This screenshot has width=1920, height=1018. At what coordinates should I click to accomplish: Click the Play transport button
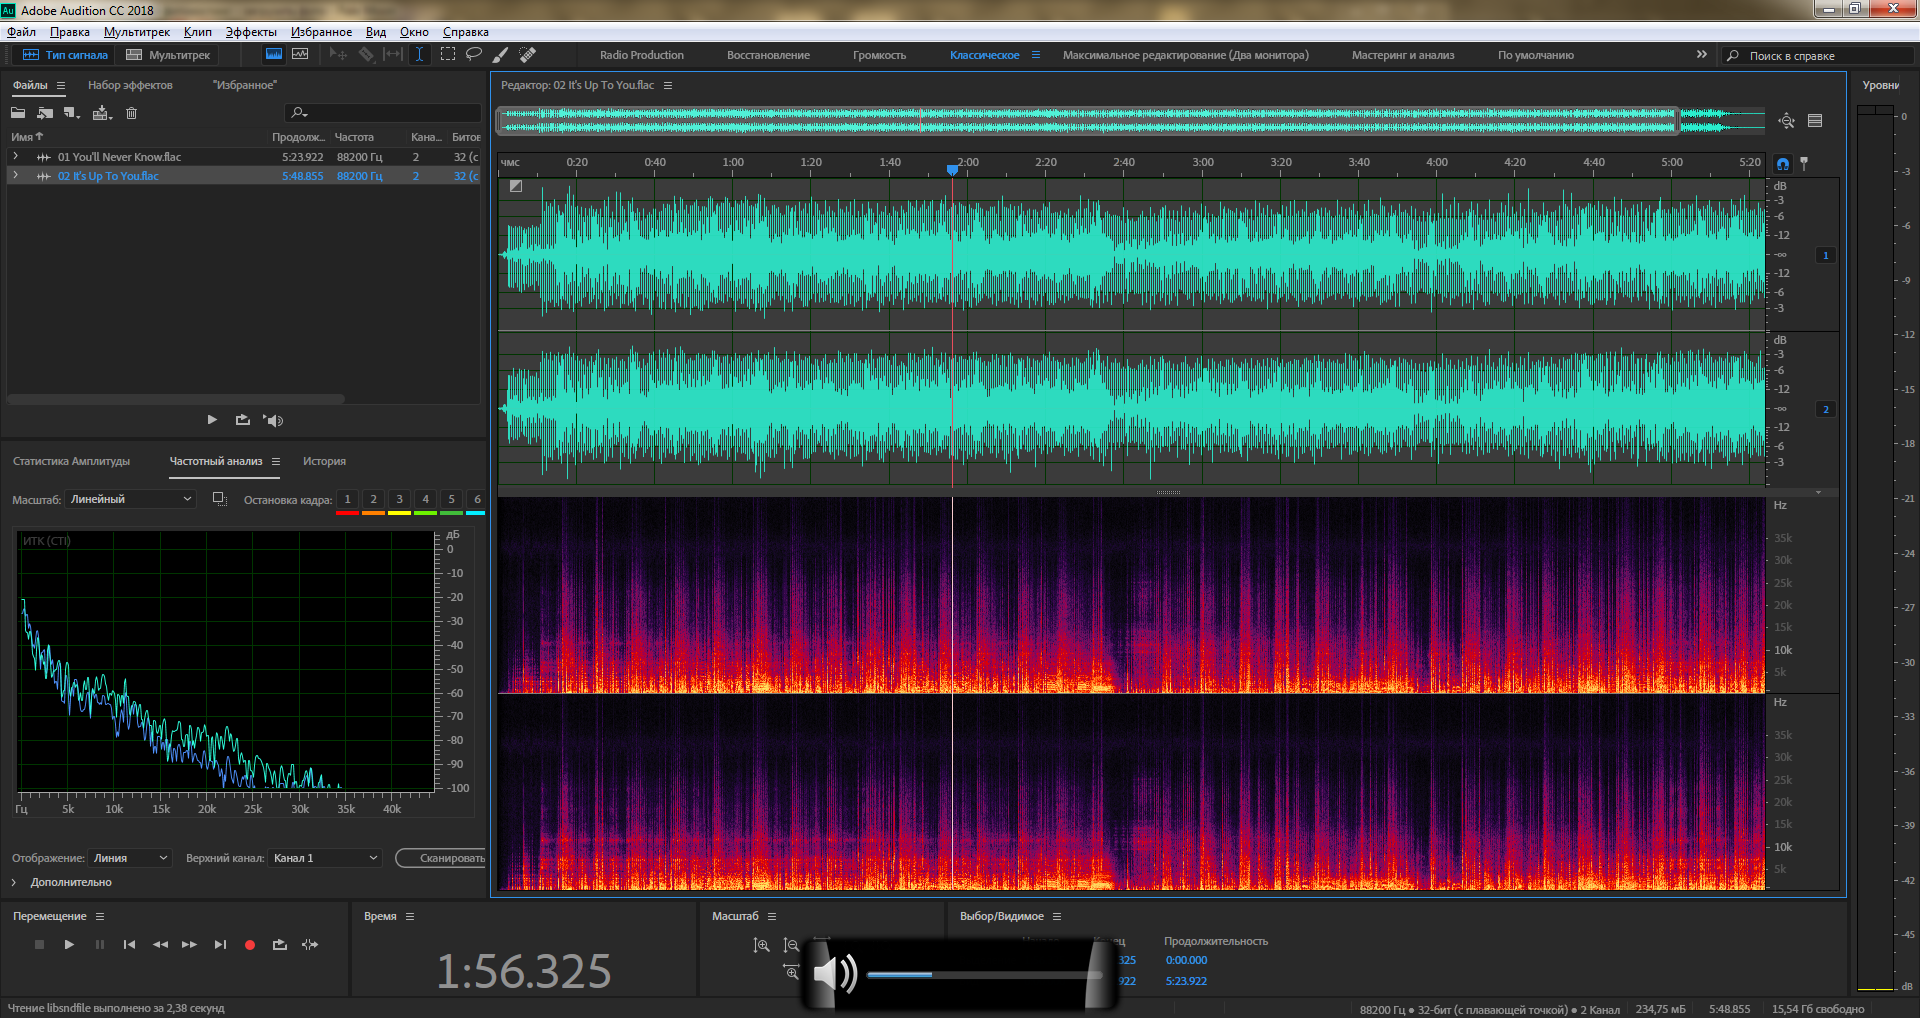(x=69, y=944)
